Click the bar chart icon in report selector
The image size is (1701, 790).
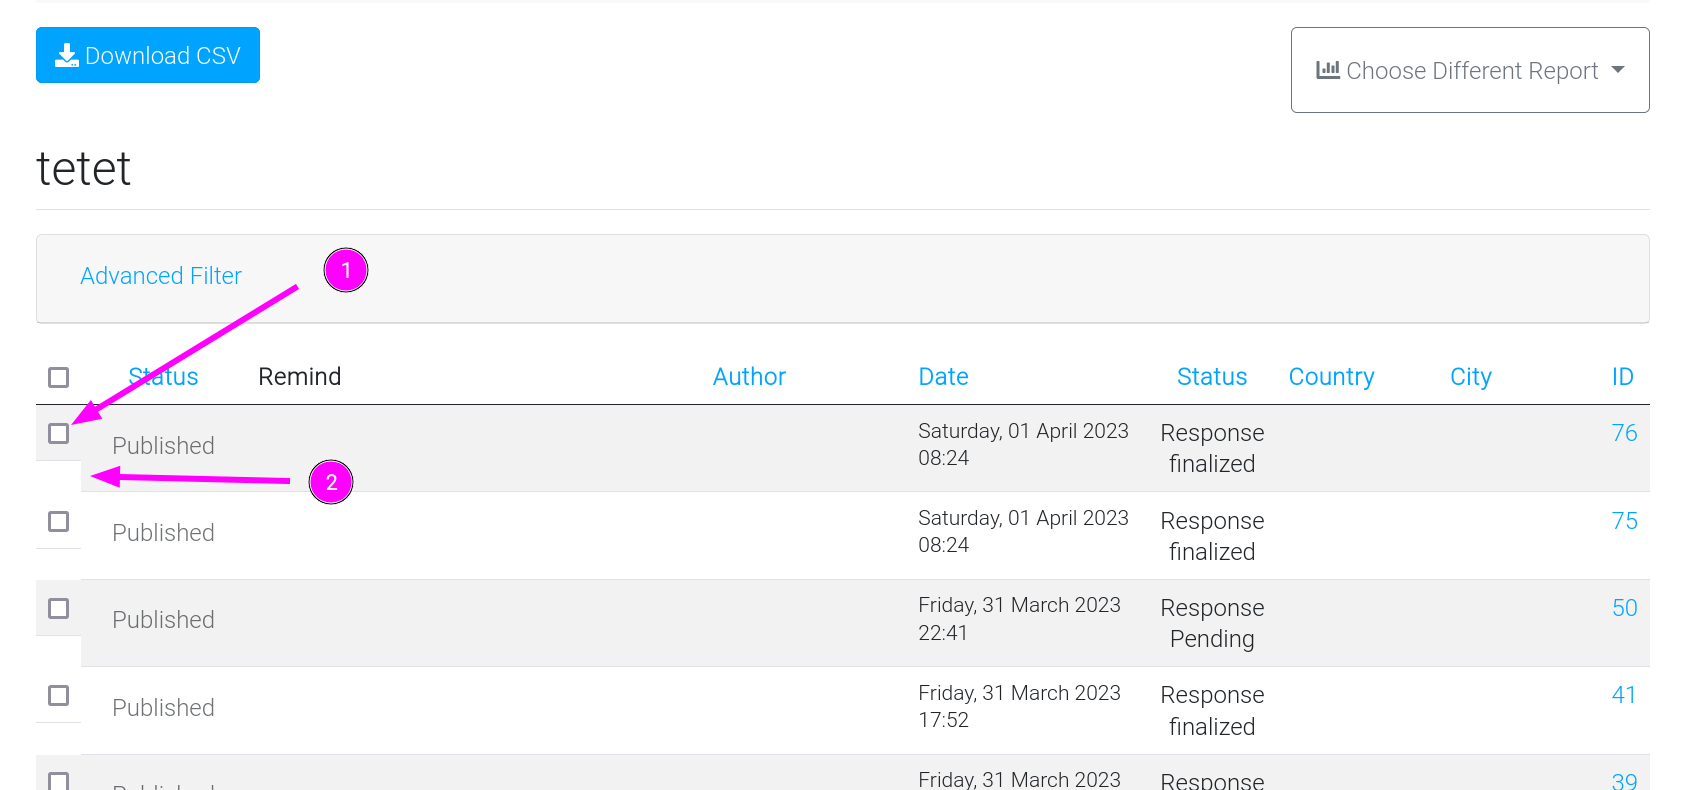click(1327, 70)
